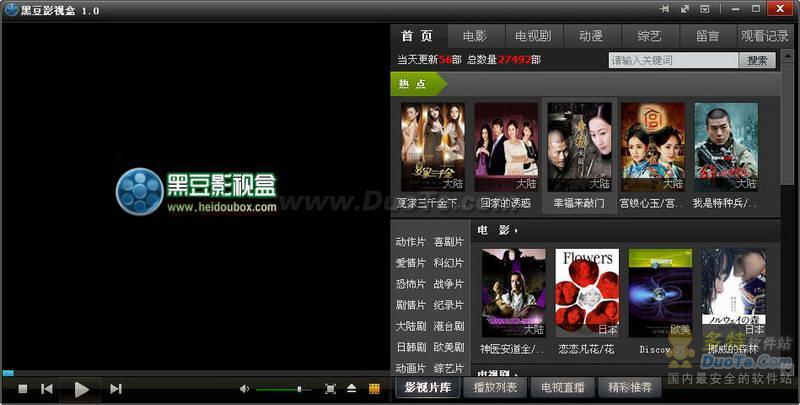The width and height of the screenshot is (800, 405).
Task: Skip to the previous track
Action: 47,388
